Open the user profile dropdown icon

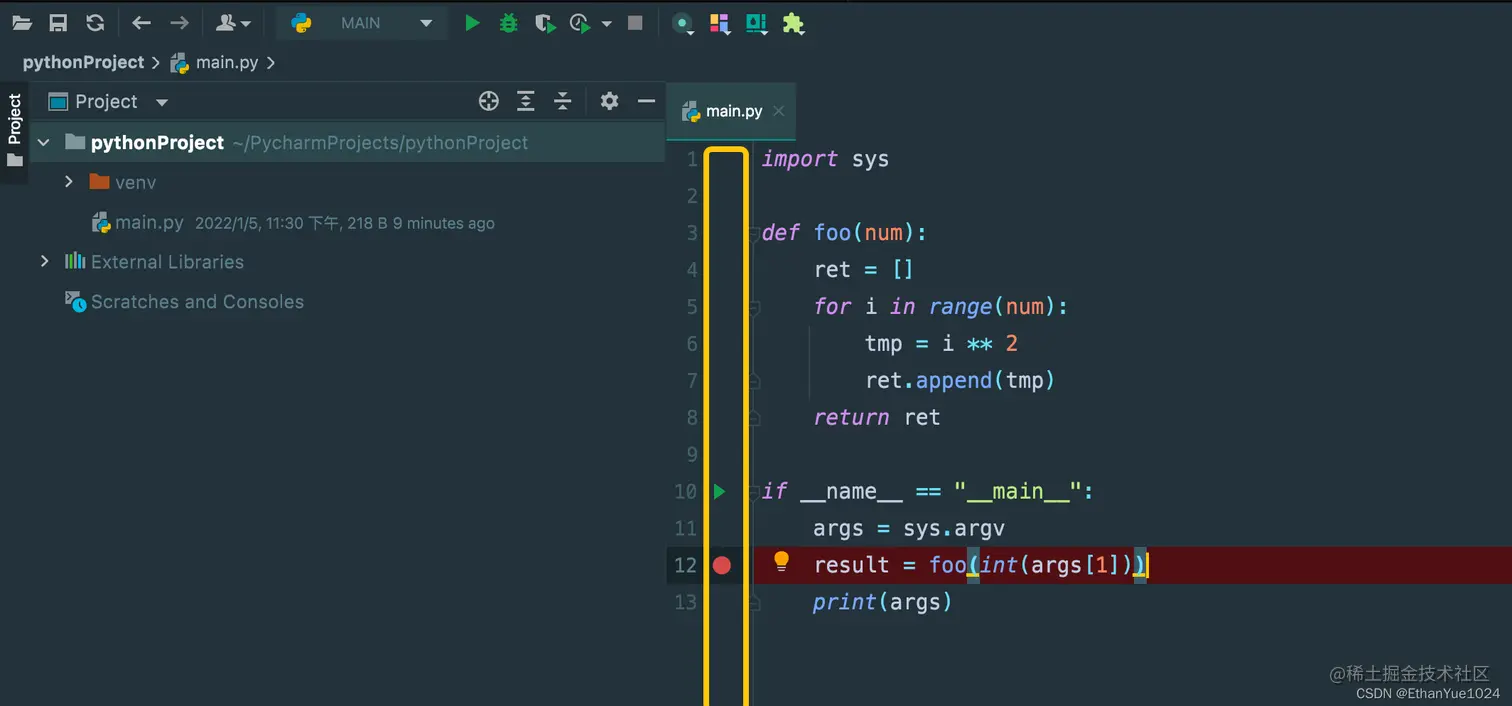[x=233, y=23]
